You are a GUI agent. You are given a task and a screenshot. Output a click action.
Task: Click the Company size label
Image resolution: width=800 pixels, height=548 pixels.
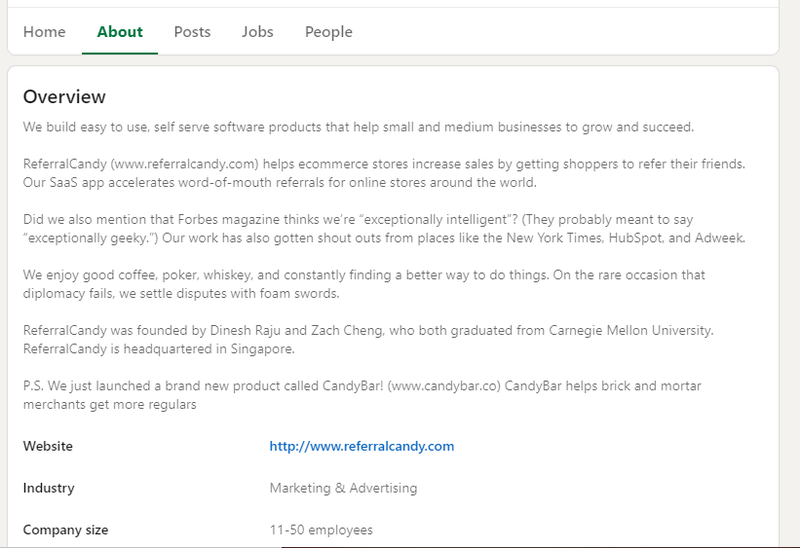click(x=65, y=530)
